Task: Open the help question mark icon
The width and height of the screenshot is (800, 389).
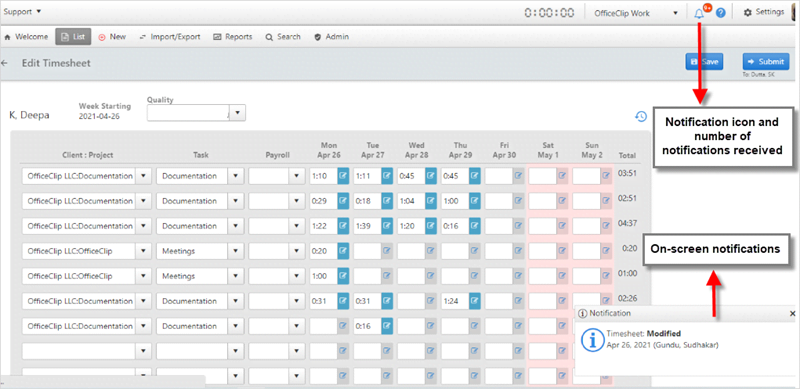Action: [x=720, y=13]
